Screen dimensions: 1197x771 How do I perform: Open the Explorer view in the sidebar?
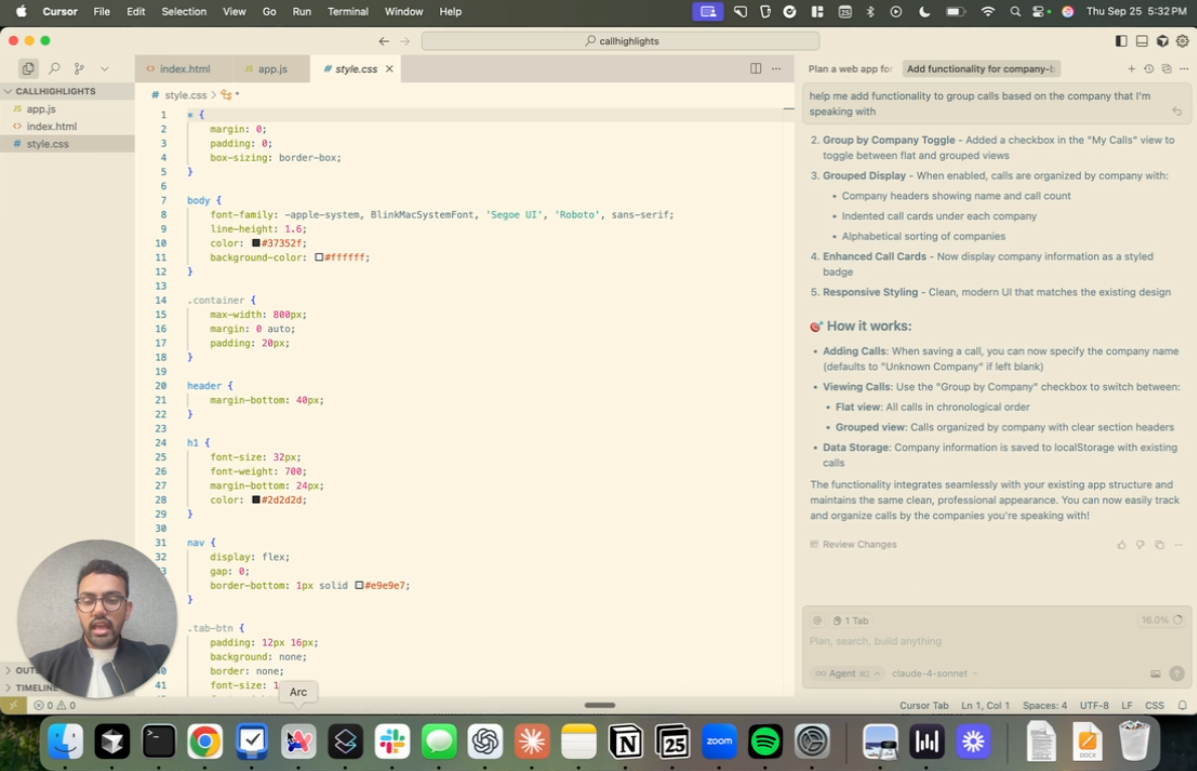pyautogui.click(x=28, y=69)
